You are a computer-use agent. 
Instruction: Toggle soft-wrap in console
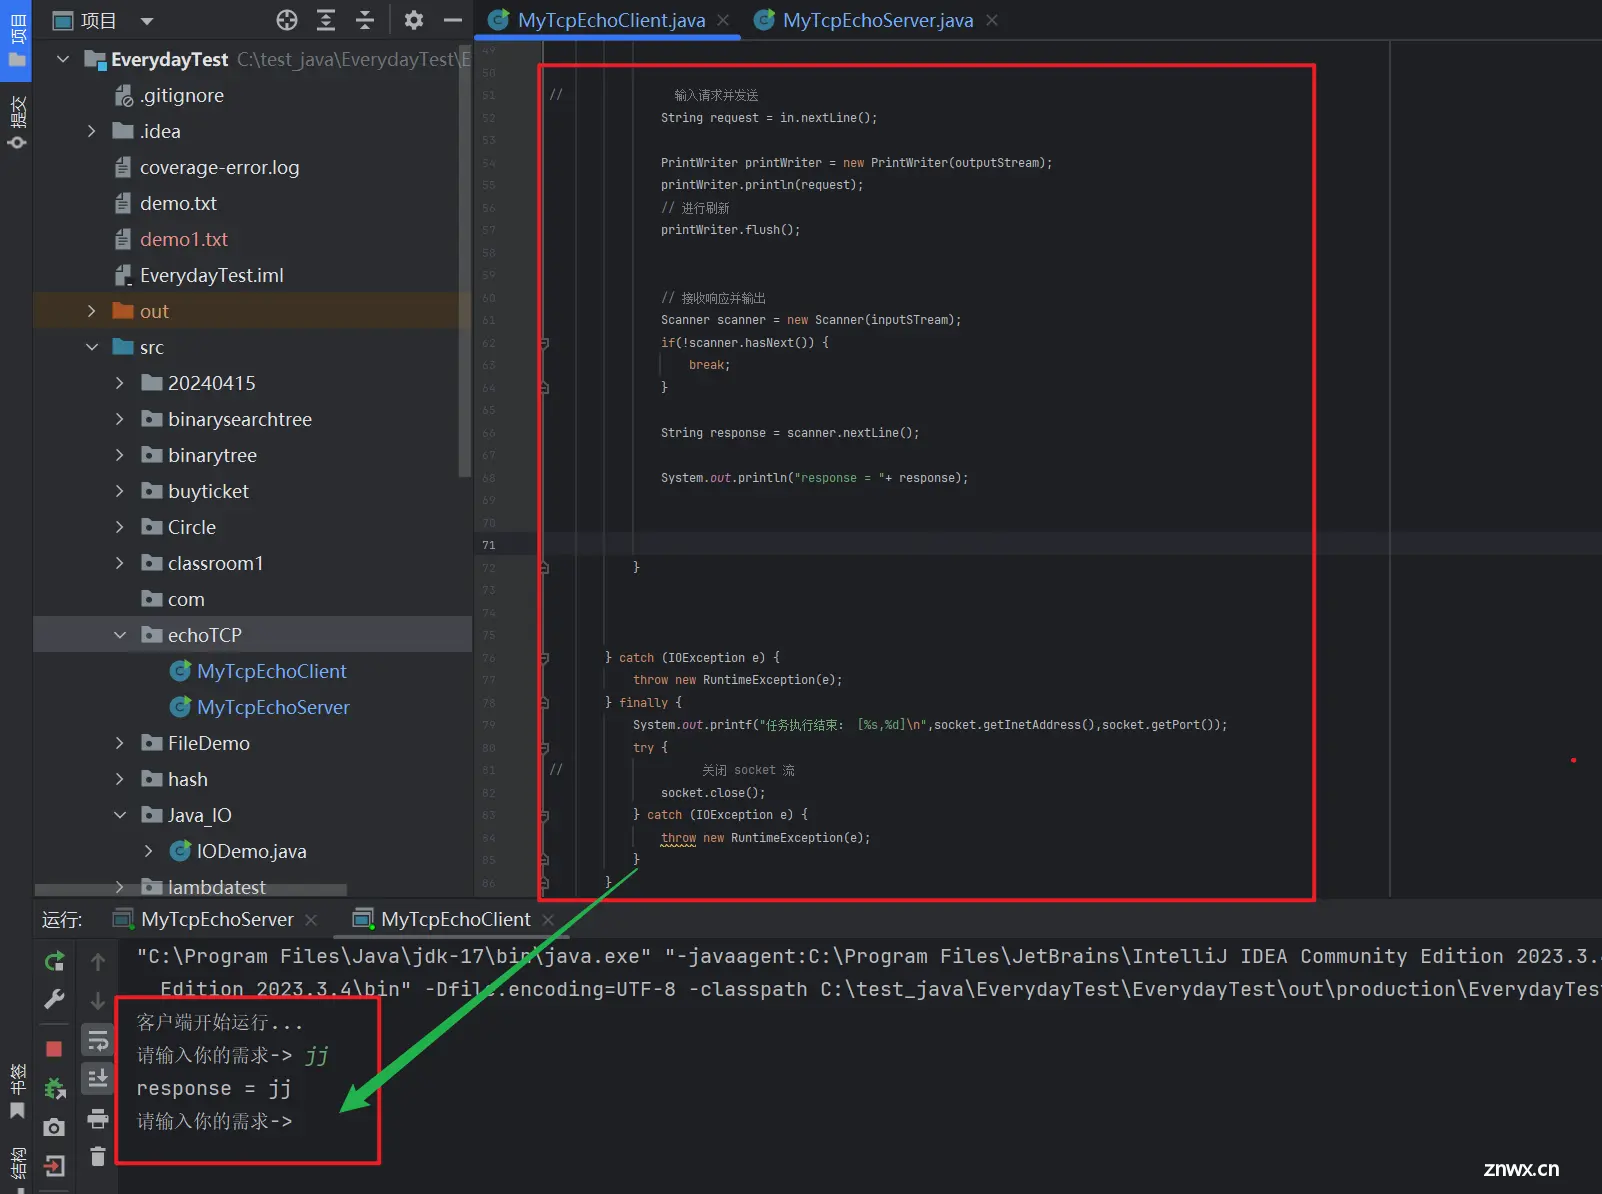tap(98, 1041)
